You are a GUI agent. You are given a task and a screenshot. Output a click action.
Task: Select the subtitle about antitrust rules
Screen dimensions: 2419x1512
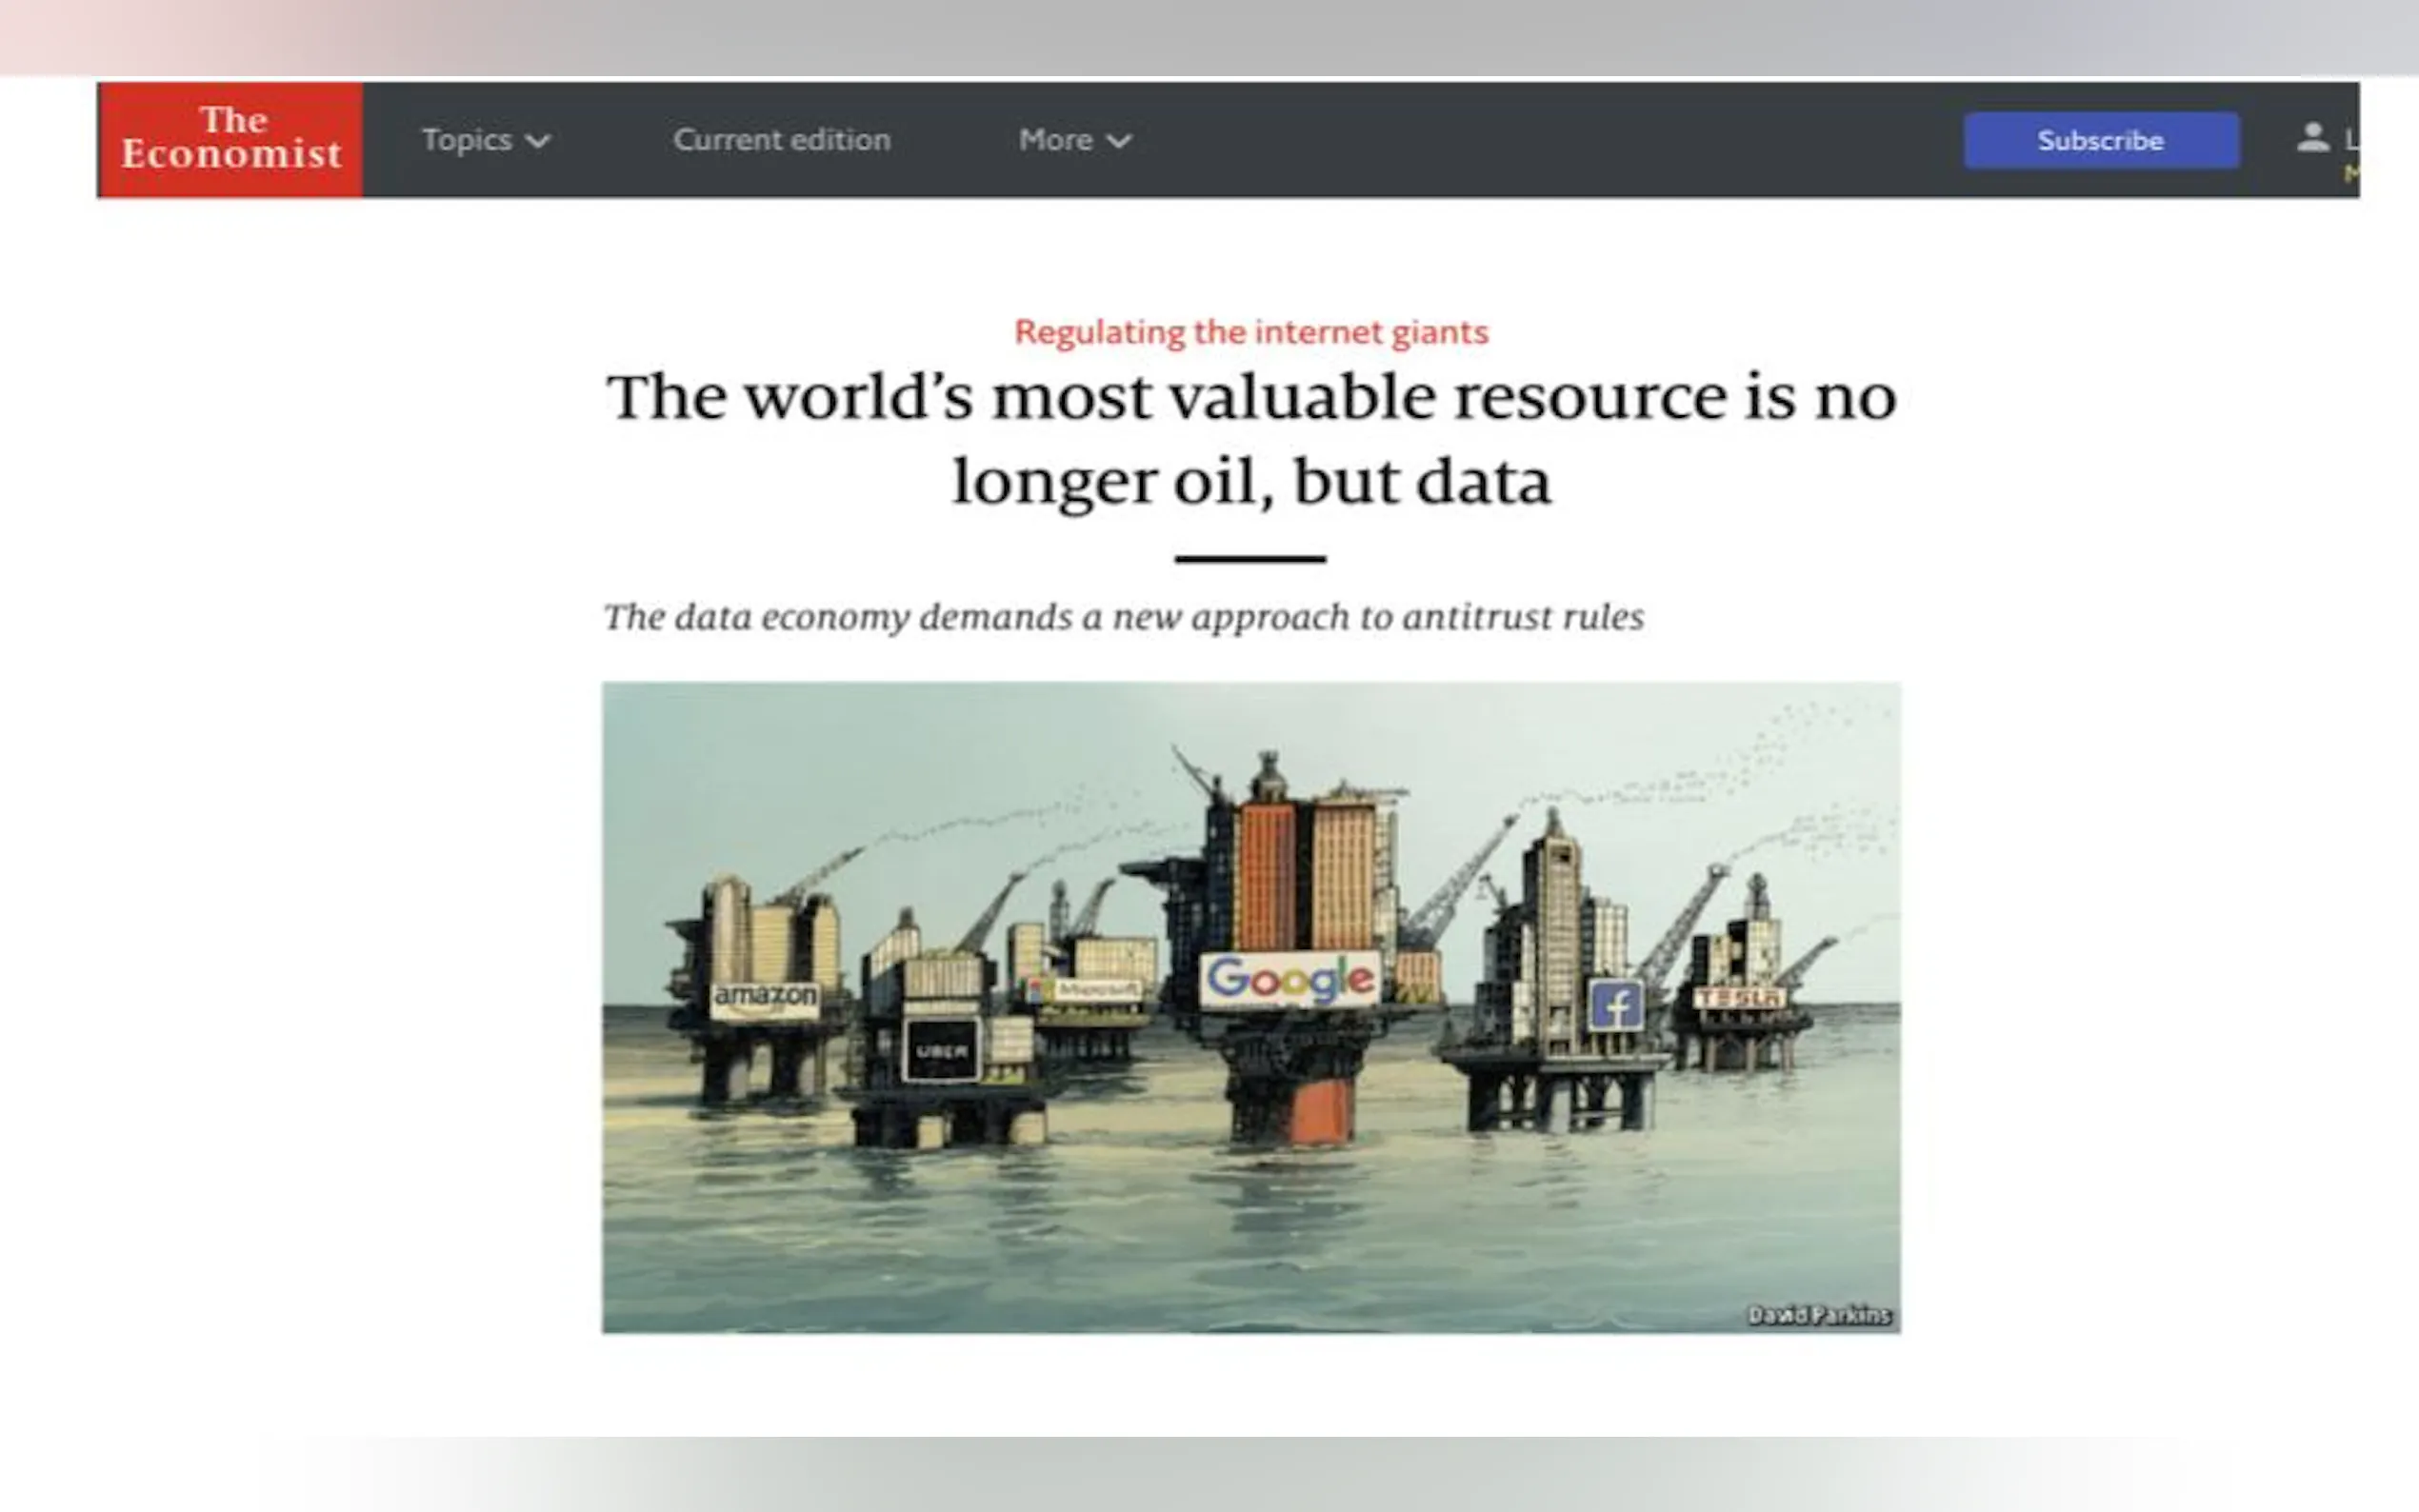(x=1124, y=617)
